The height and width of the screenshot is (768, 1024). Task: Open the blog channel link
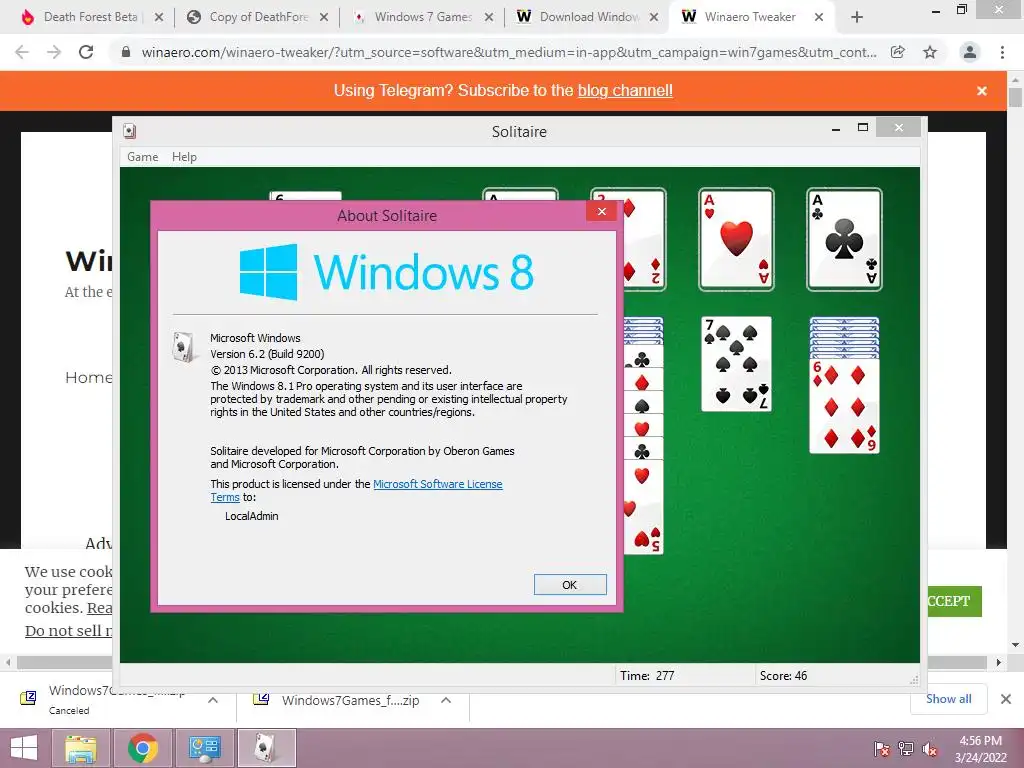625,91
